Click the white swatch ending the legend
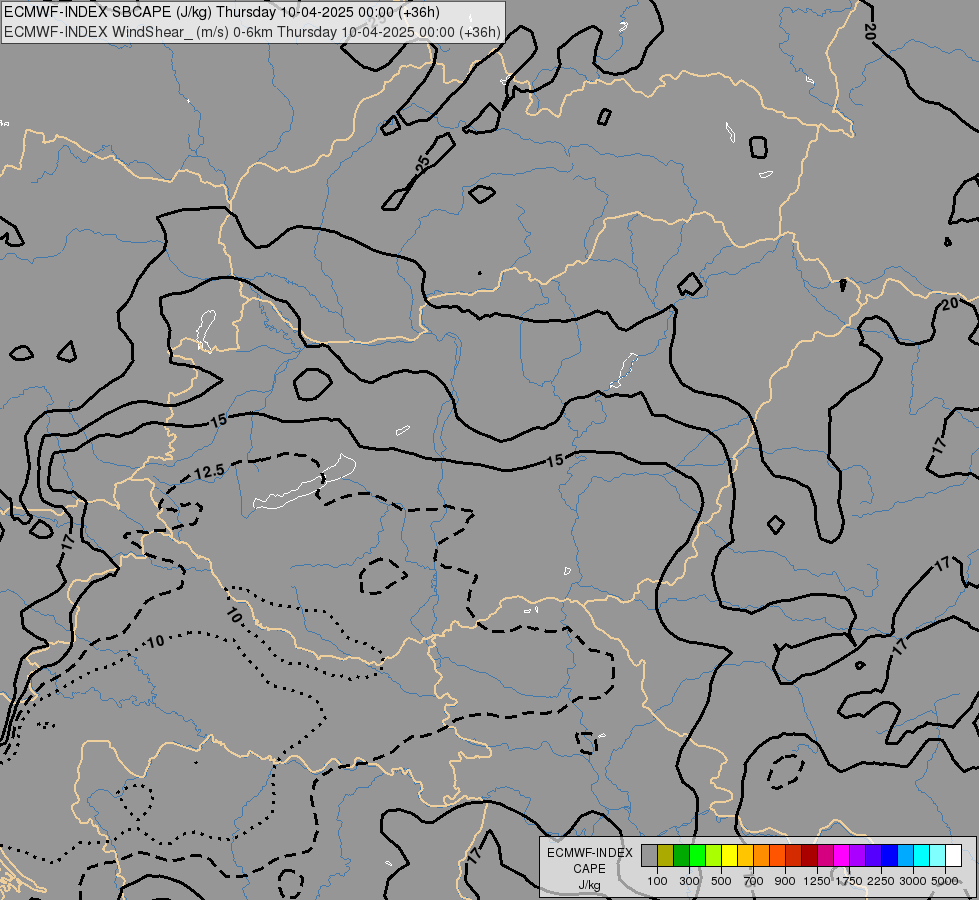Viewport: 979px width, 900px height. tap(953, 855)
